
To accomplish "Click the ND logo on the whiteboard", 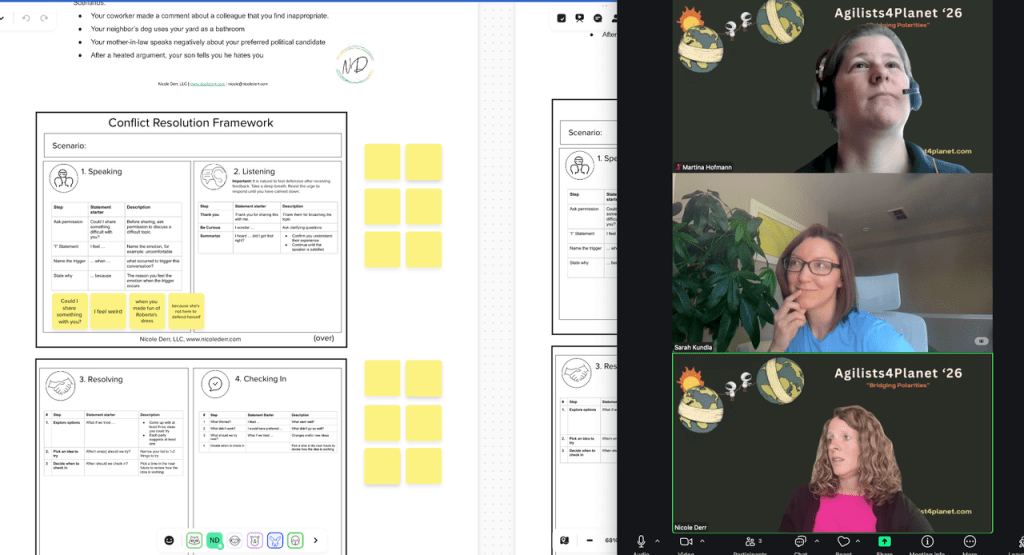I will pyautogui.click(x=355, y=65).
